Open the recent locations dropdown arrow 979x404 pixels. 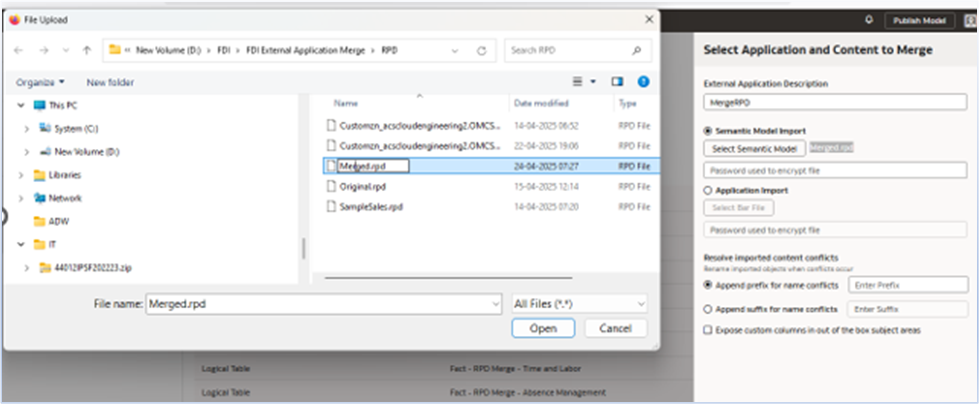(x=66, y=51)
